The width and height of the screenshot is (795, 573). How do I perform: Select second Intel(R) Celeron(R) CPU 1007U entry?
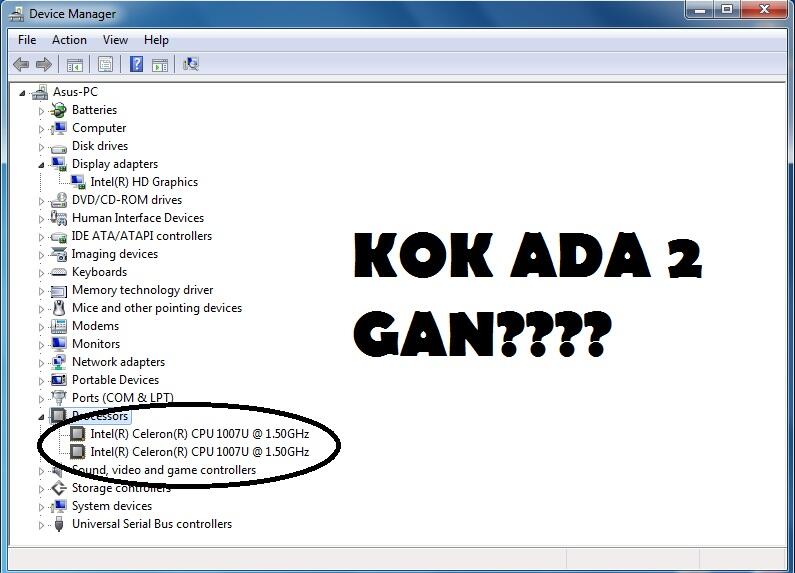200,451
